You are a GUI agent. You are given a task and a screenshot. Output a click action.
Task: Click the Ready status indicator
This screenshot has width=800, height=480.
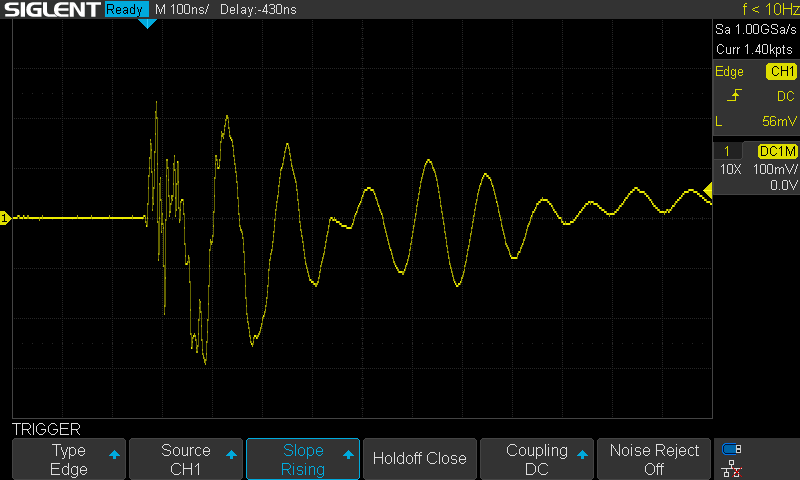[126, 9]
